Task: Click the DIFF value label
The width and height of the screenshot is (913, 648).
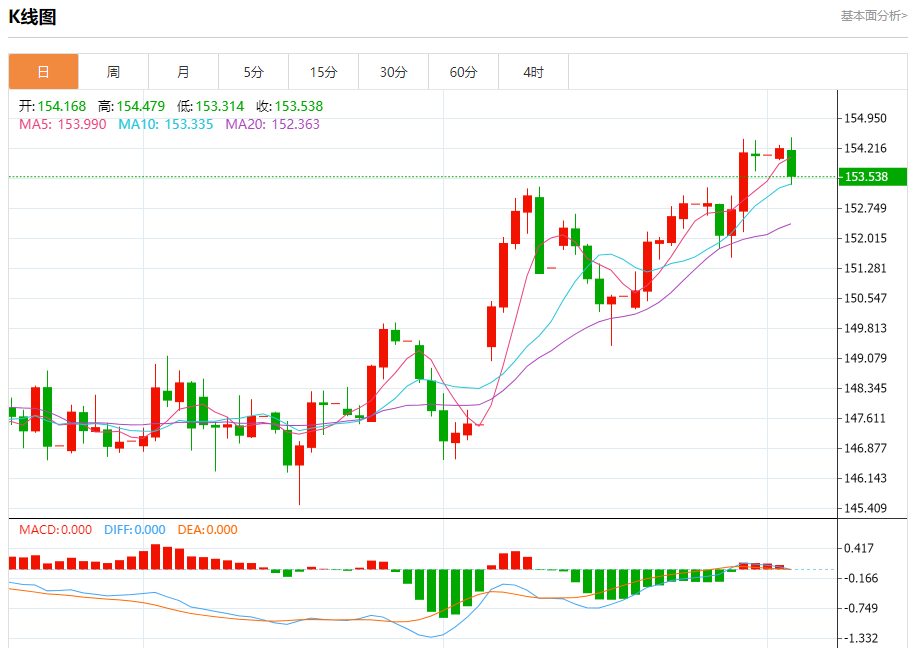Action: (135, 530)
